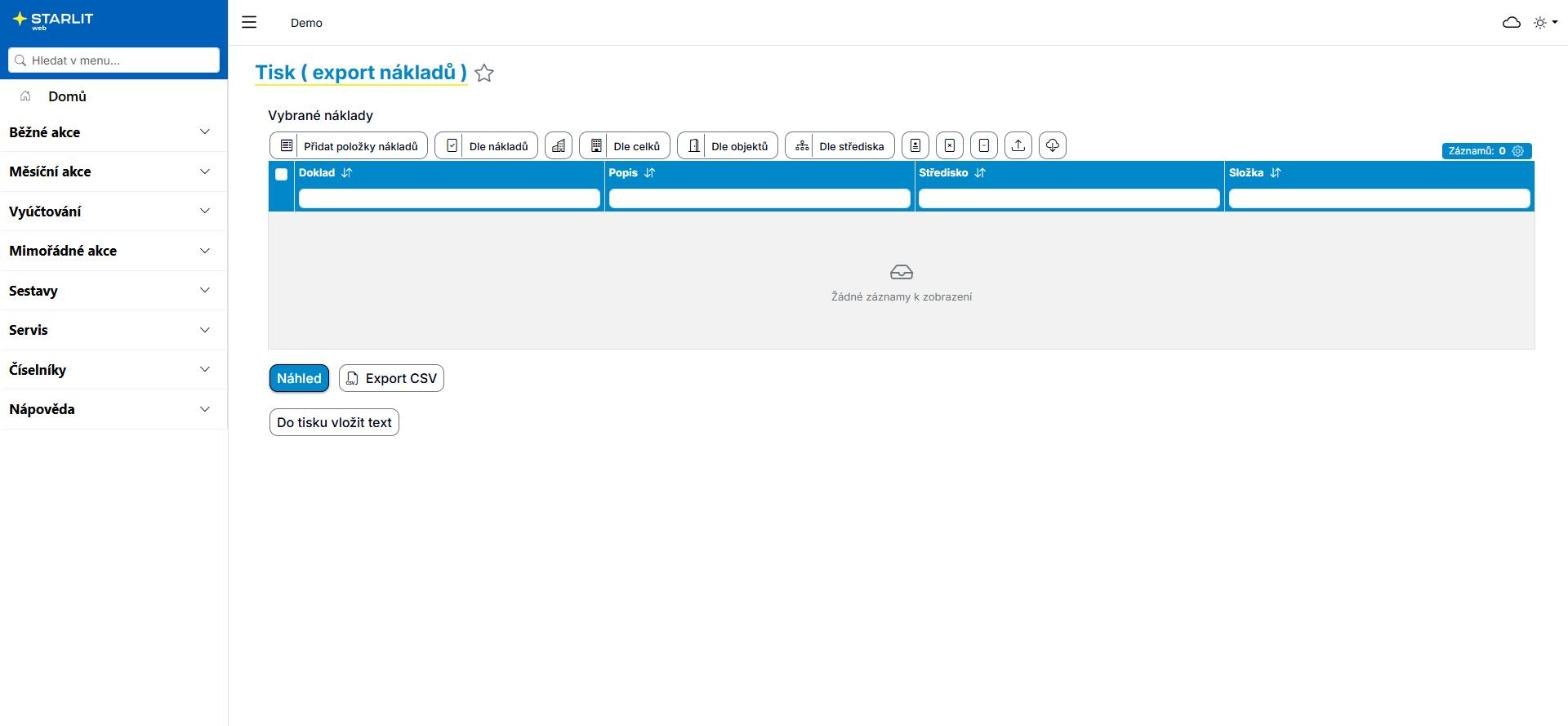Click the buildings icon toolbar button
The height and width of the screenshot is (726, 1568).
click(x=558, y=146)
